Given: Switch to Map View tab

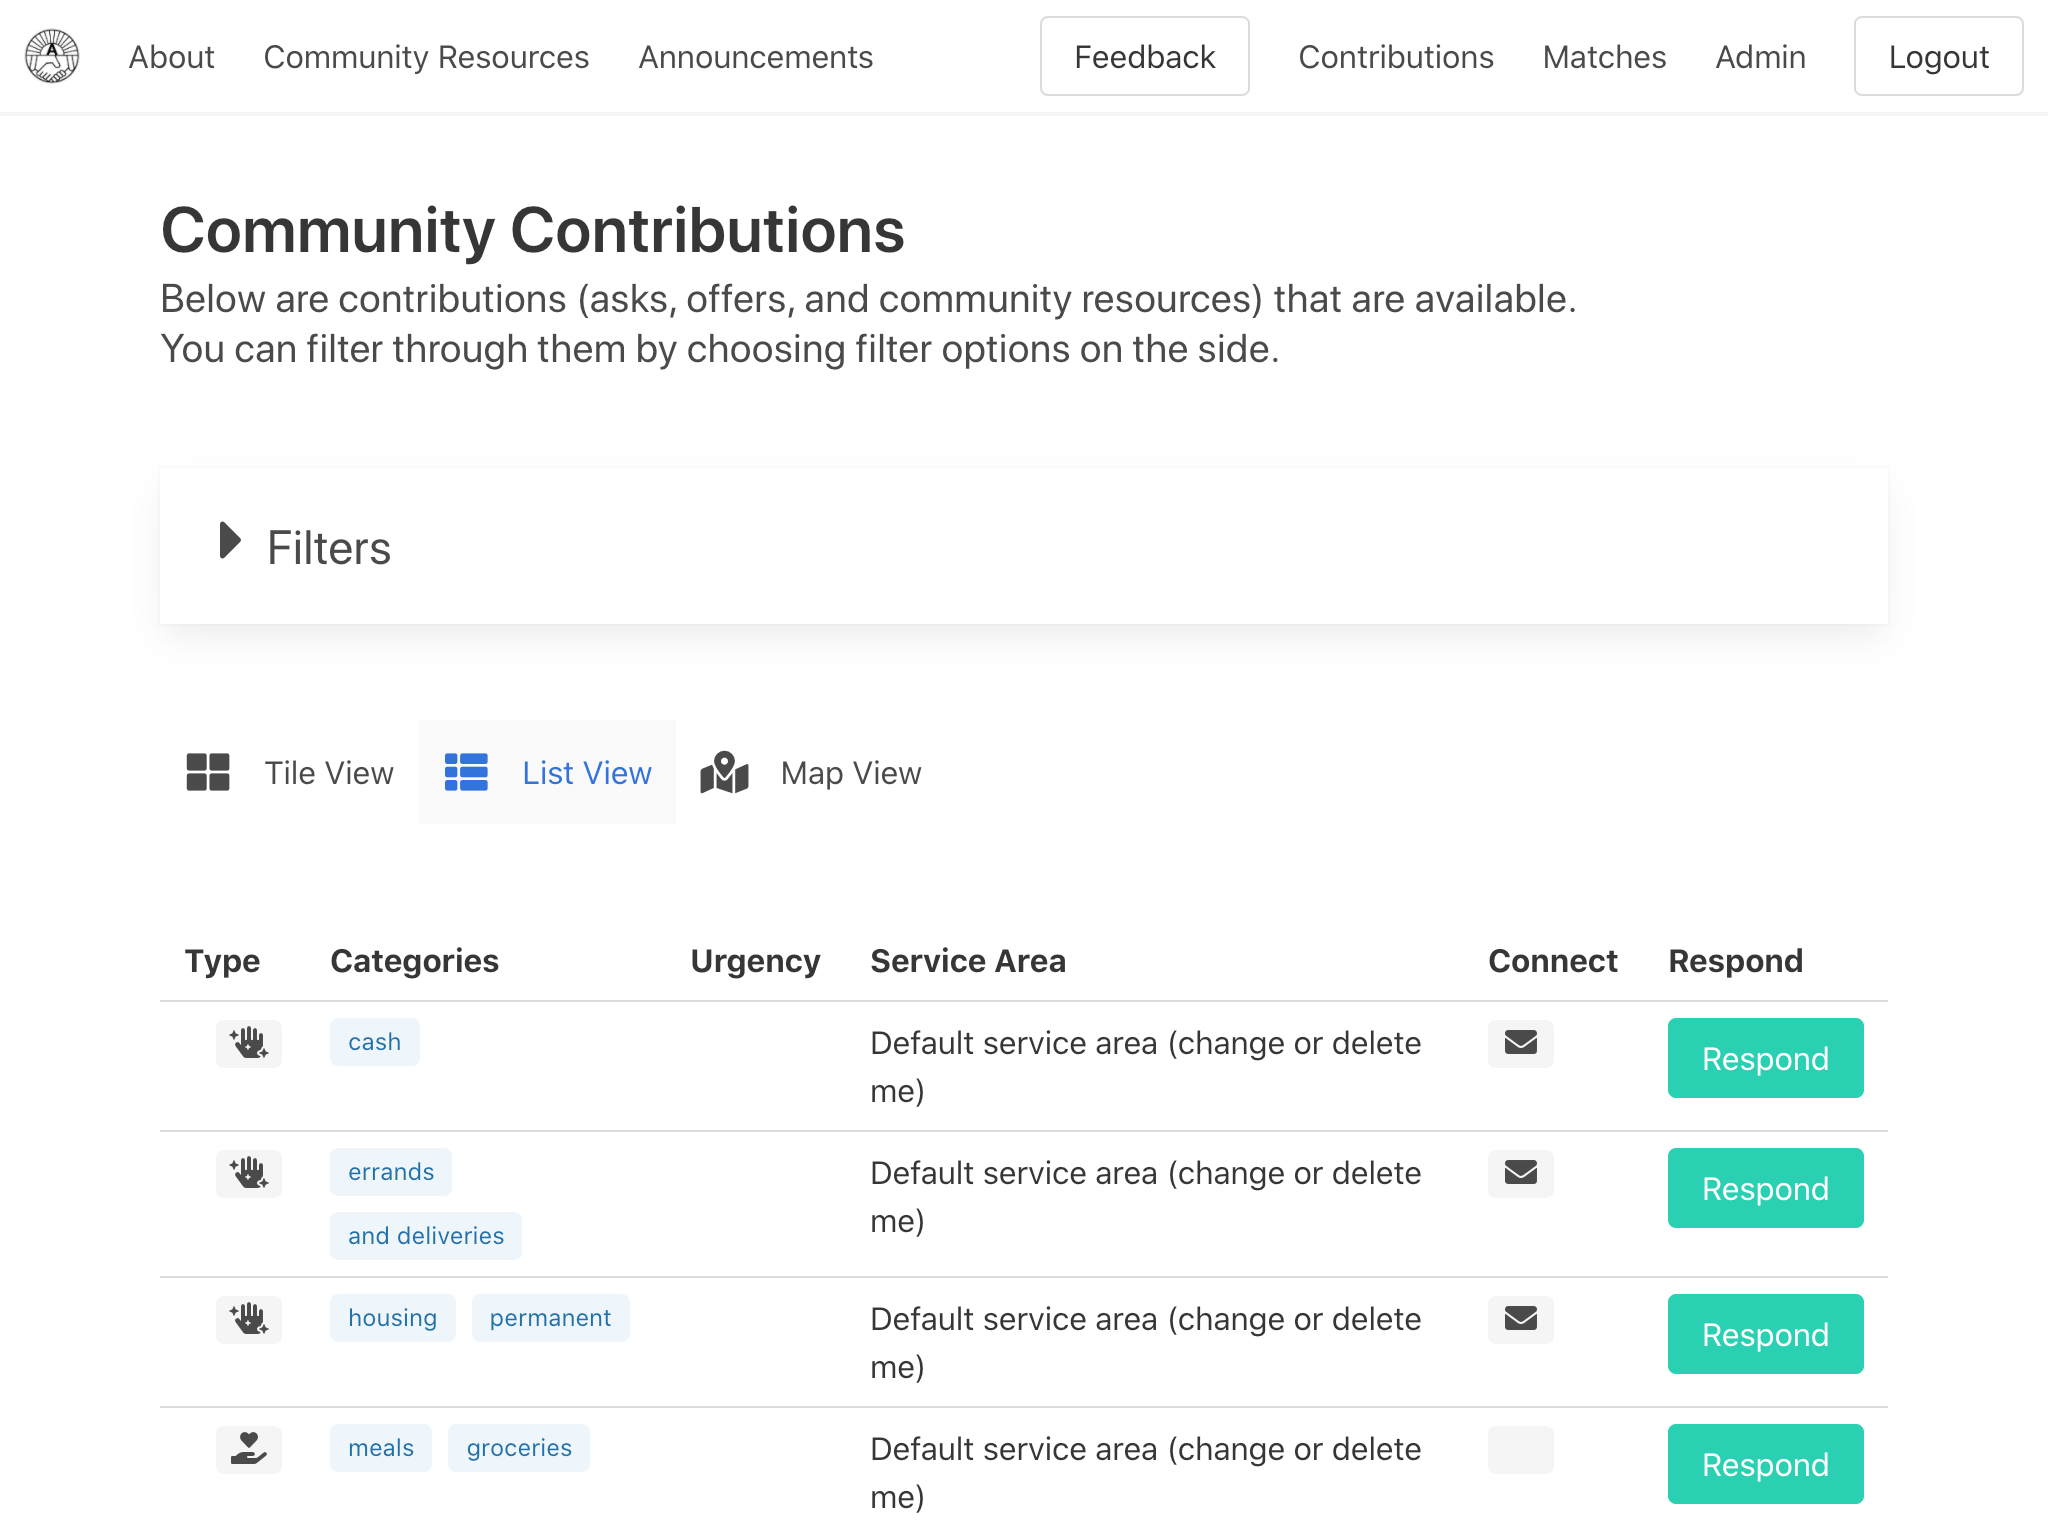Looking at the screenshot, I should pos(850,773).
